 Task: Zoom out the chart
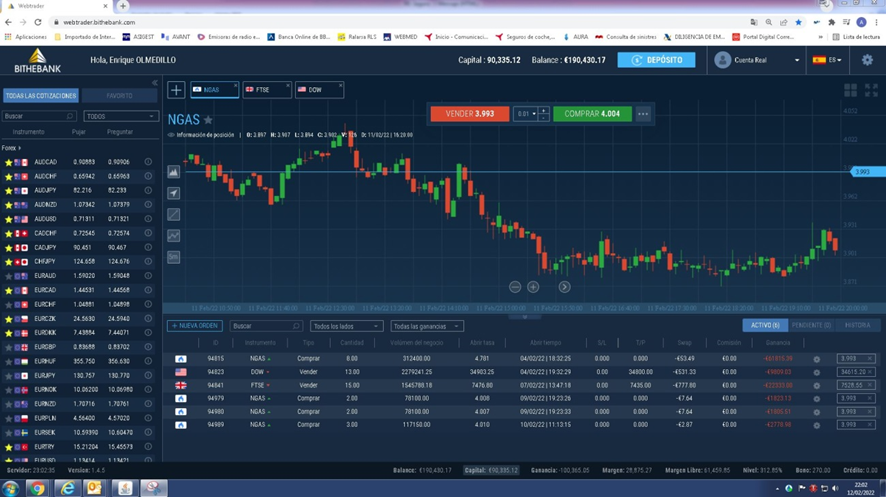tap(515, 287)
